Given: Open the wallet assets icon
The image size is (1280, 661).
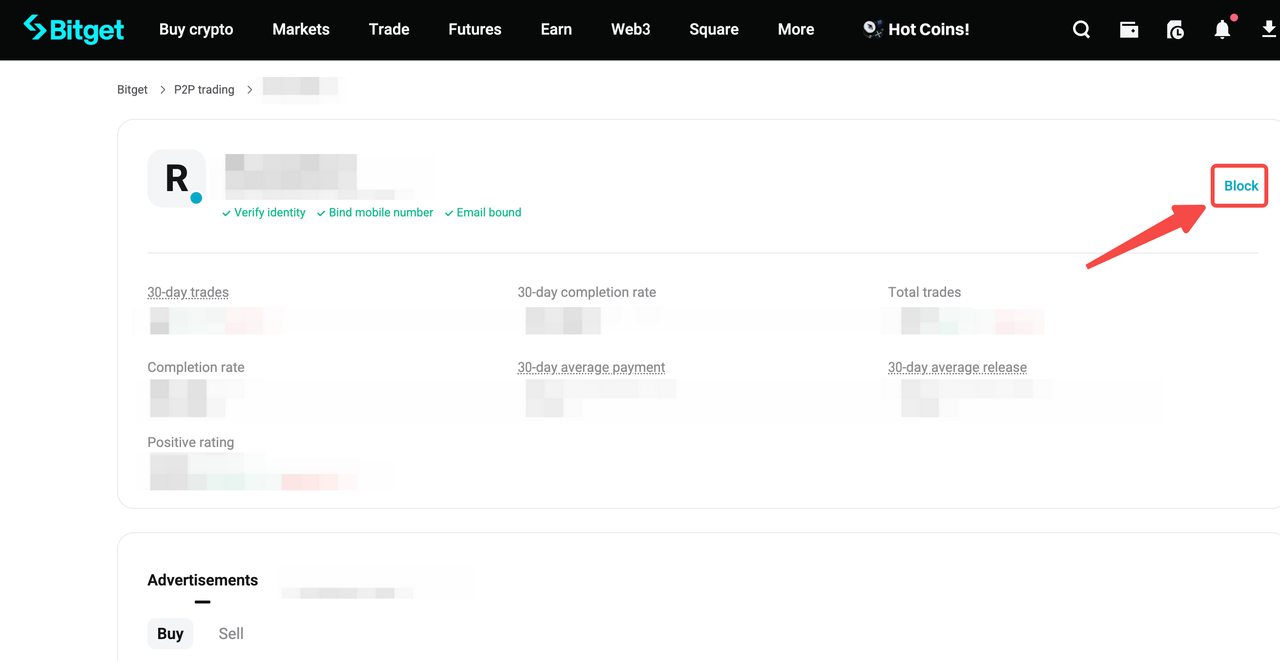Looking at the screenshot, I should (1129, 30).
